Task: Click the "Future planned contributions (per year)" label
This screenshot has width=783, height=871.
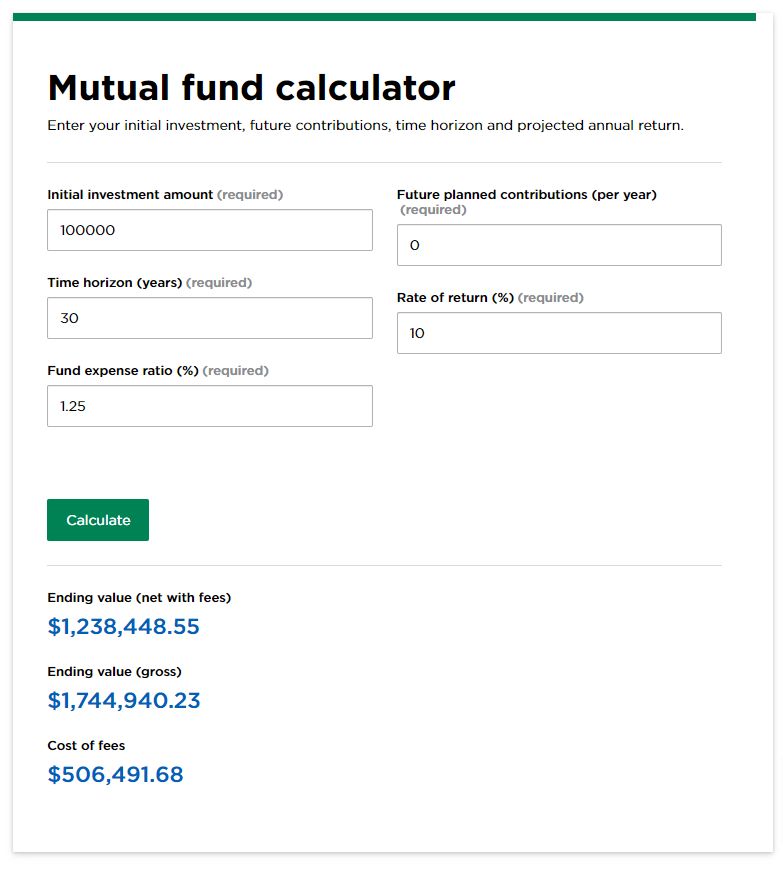Action: click(x=526, y=195)
